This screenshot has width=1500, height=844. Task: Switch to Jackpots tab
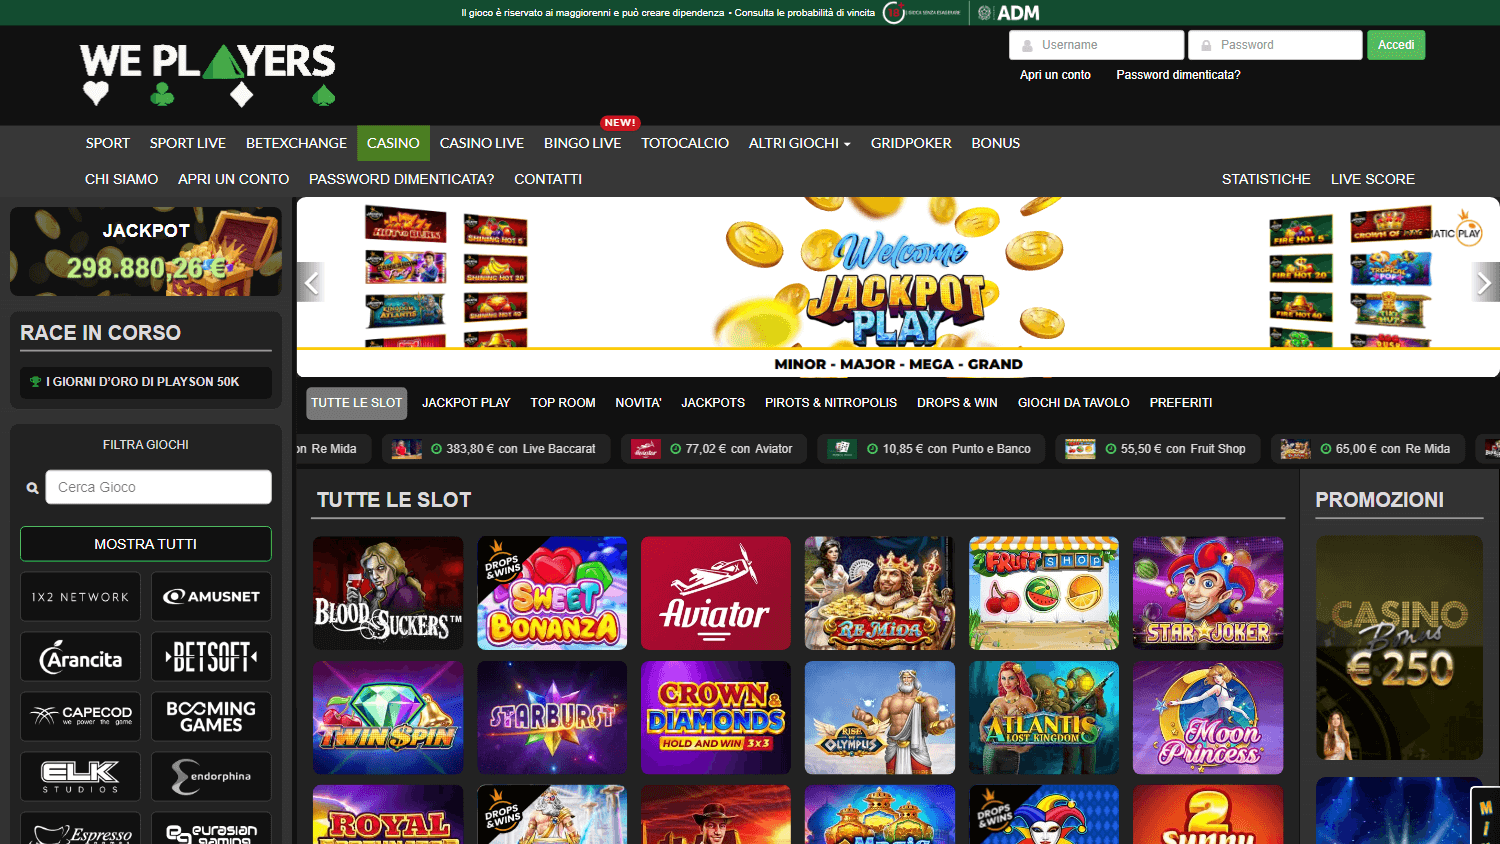(713, 403)
